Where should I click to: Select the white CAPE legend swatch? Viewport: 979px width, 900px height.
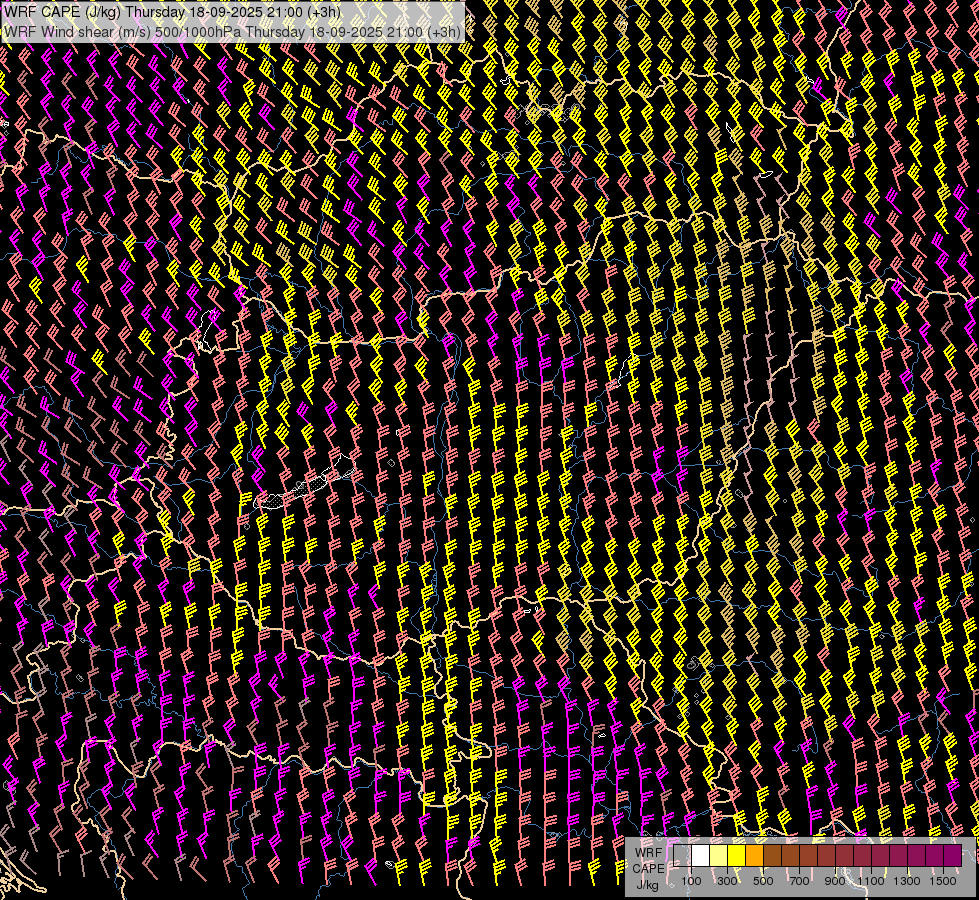701,856
